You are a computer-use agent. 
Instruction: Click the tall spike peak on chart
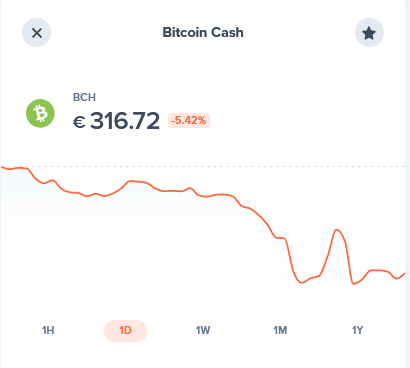click(x=337, y=230)
